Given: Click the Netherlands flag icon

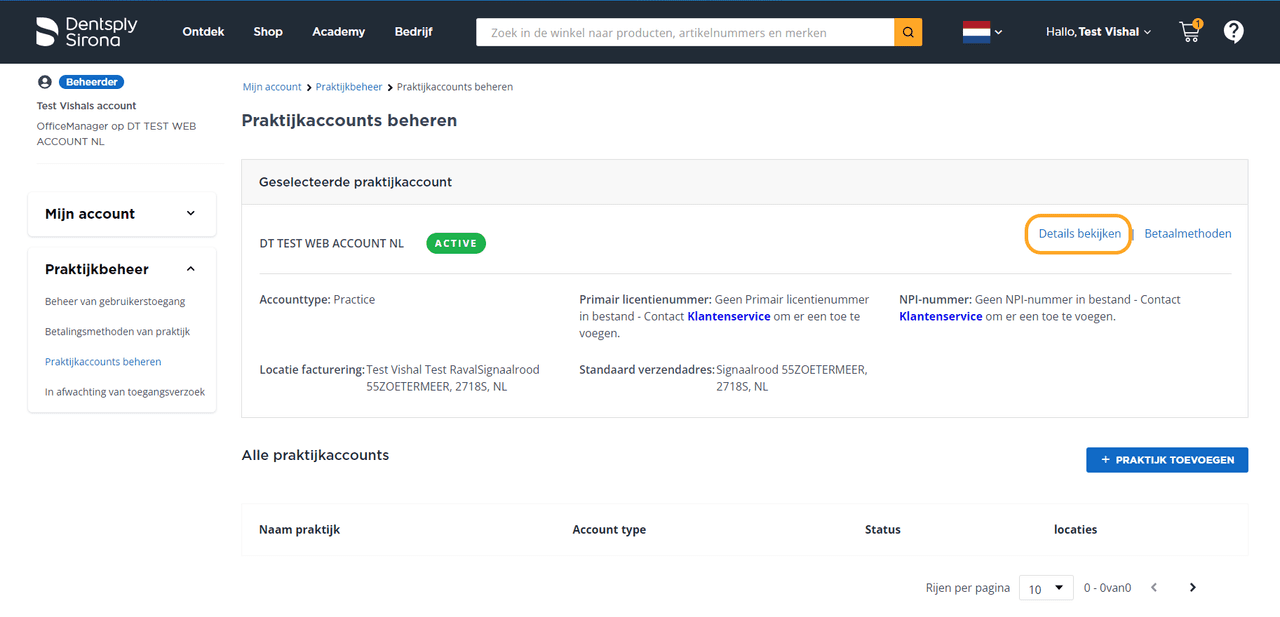Looking at the screenshot, I should [x=976, y=32].
